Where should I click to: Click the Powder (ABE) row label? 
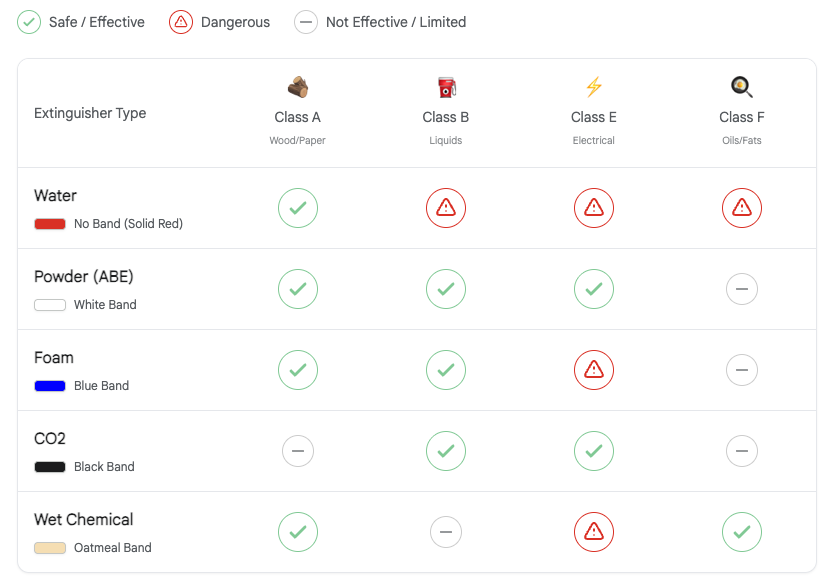pyautogui.click(x=84, y=276)
